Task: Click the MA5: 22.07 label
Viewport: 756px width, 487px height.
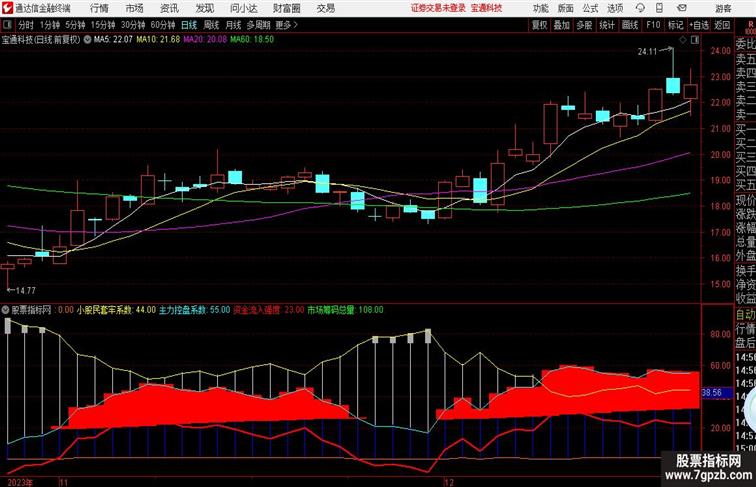Action: coord(113,40)
